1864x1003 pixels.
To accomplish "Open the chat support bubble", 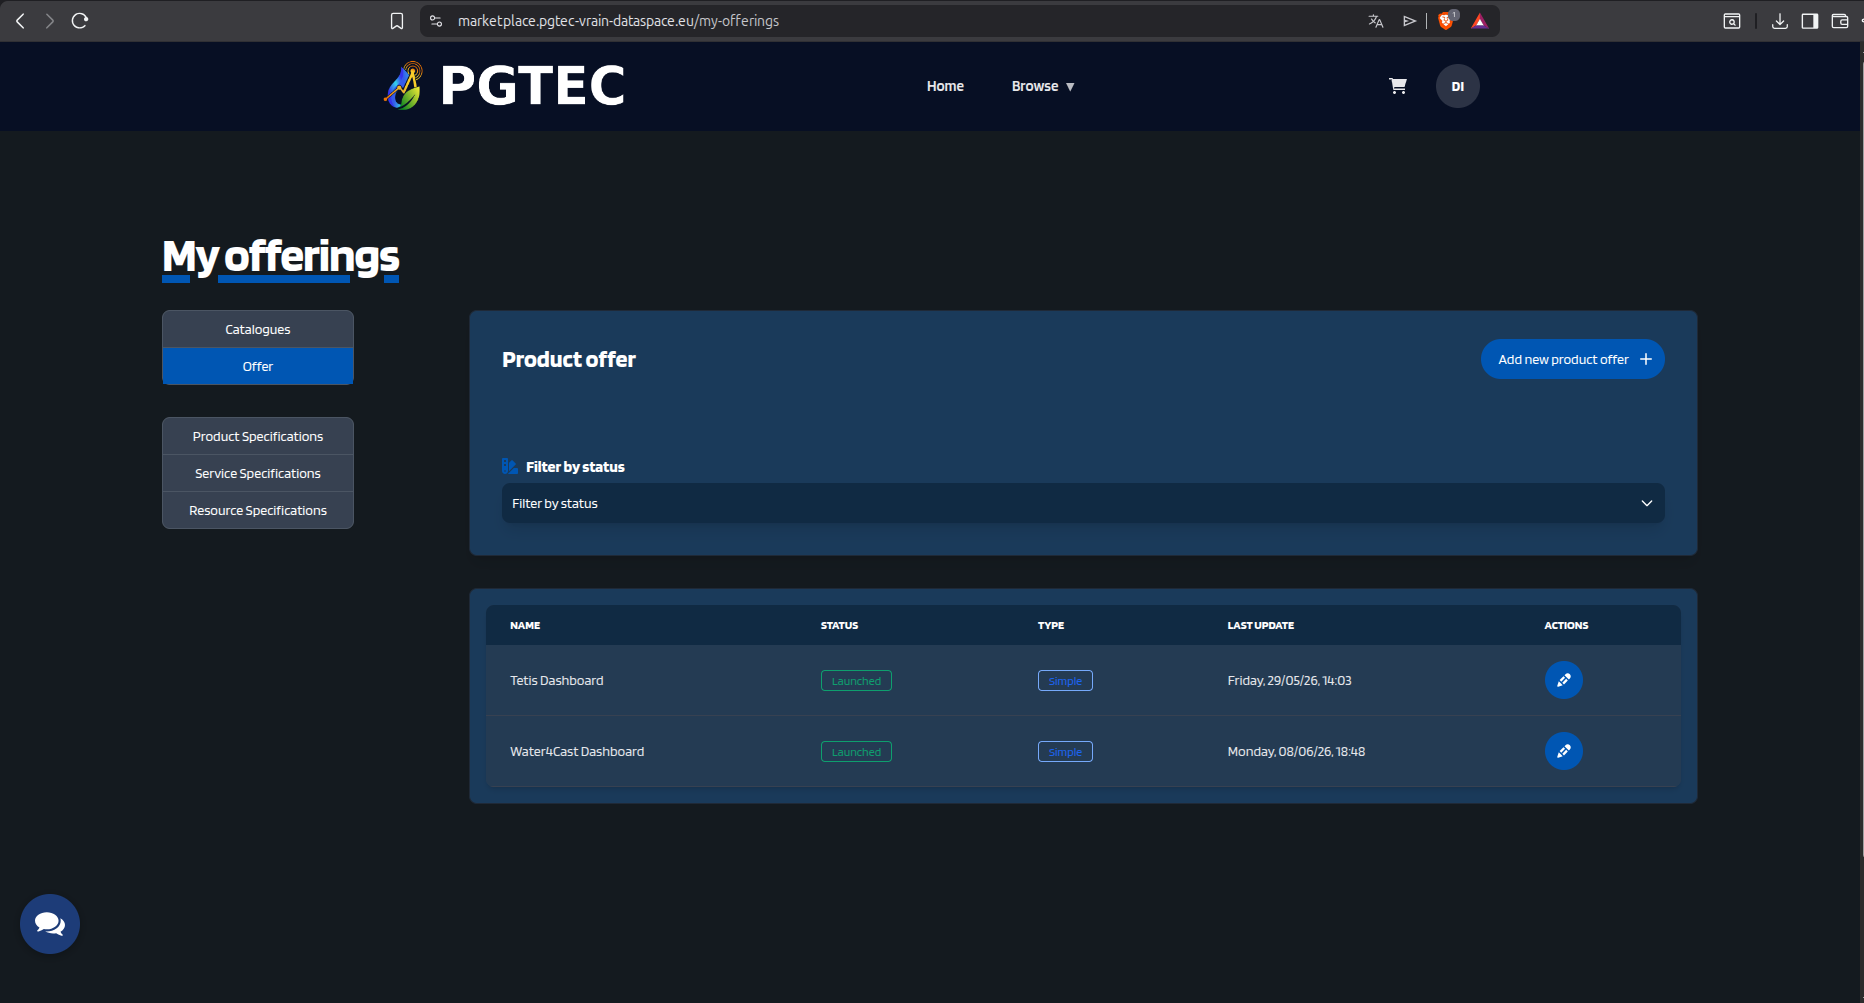I will tap(50, 924).
